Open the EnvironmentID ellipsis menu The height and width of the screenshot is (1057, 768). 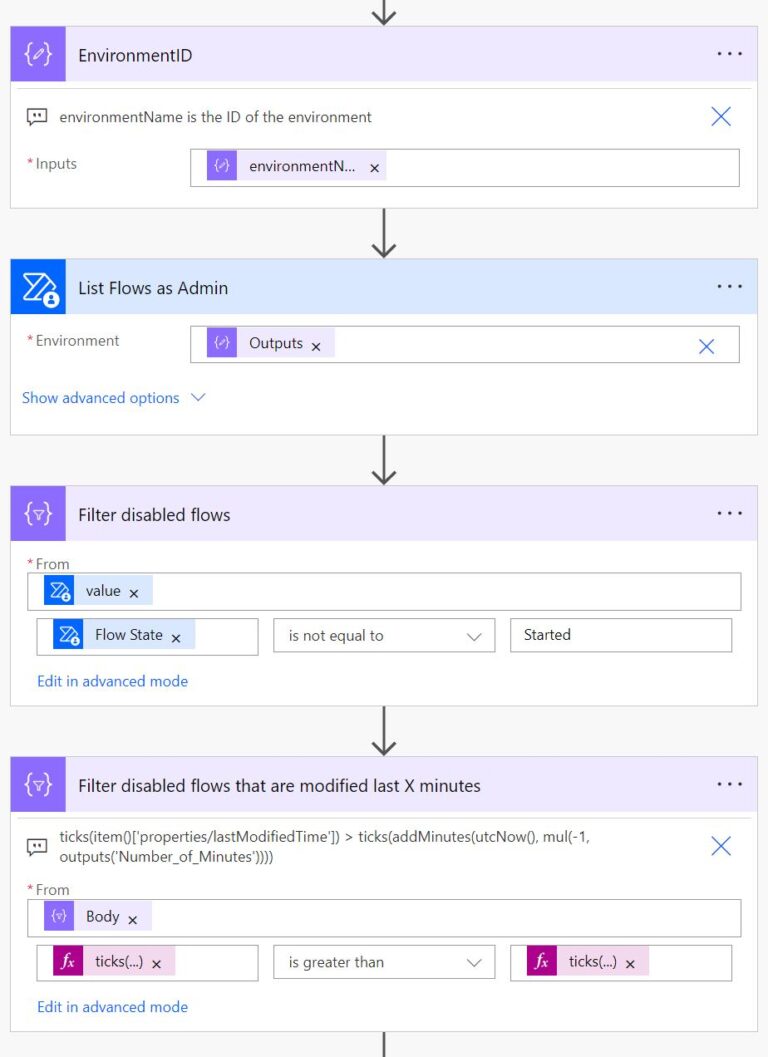tap(729, 54)
